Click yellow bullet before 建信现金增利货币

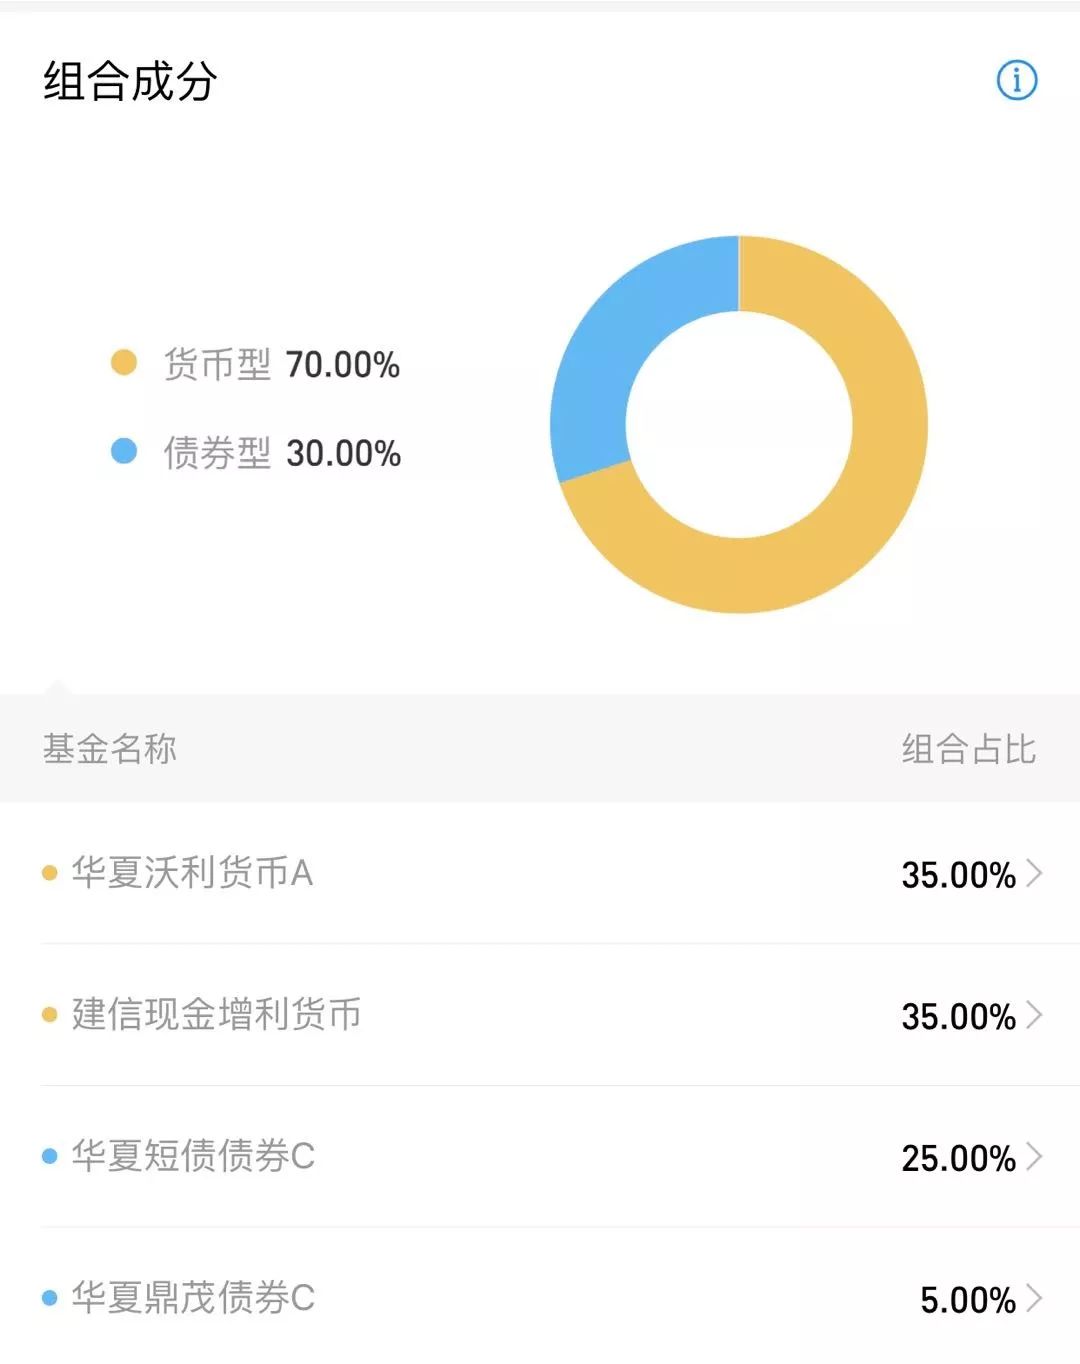click(49, 1015)
